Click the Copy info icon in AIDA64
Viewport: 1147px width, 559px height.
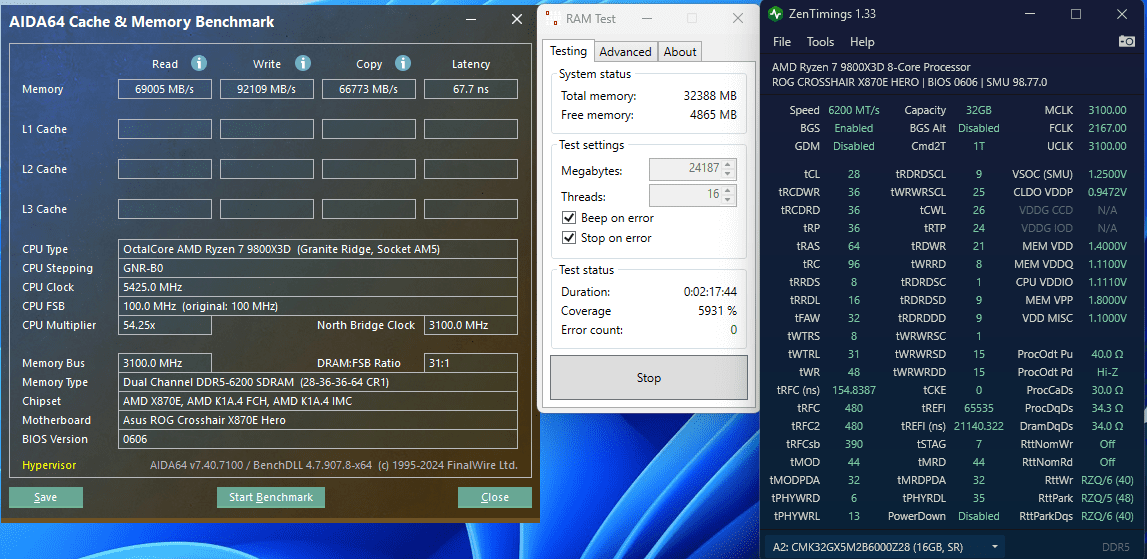pyautogui.click(x=403, y=64)
